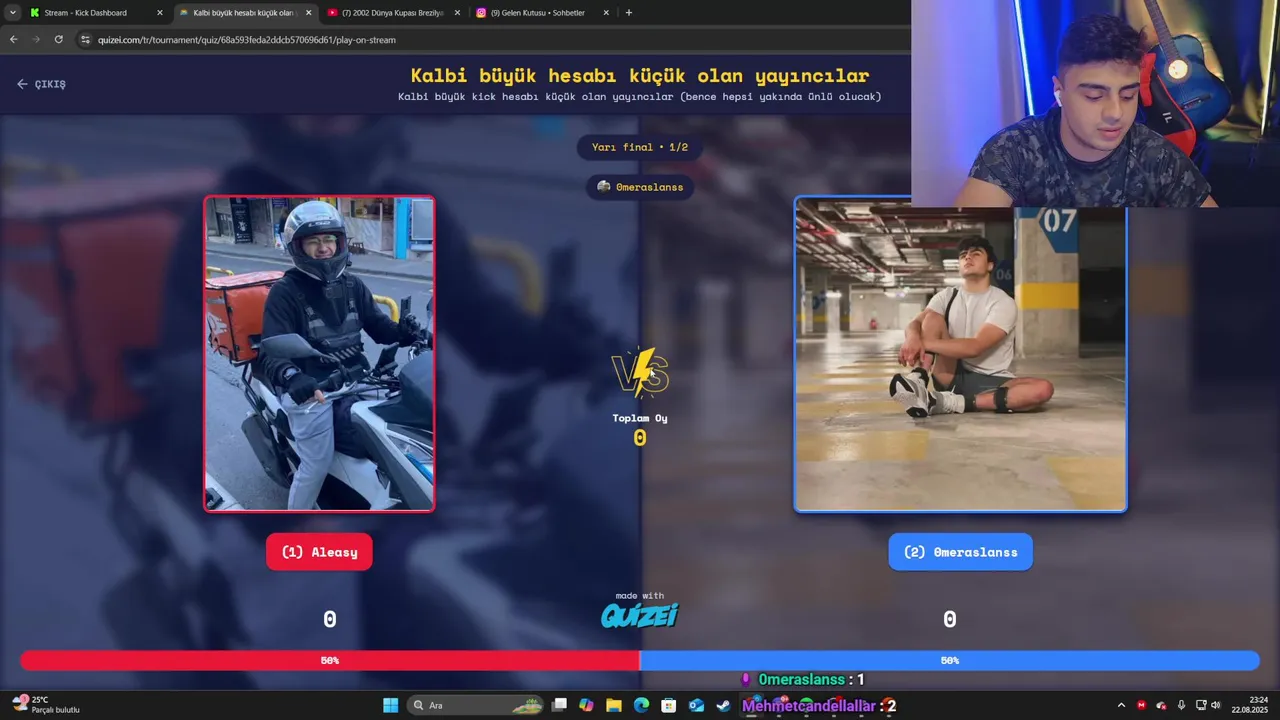Open the weather widget showing 25°C
Screen dimensions: 1280x720
tap(46, 705)
